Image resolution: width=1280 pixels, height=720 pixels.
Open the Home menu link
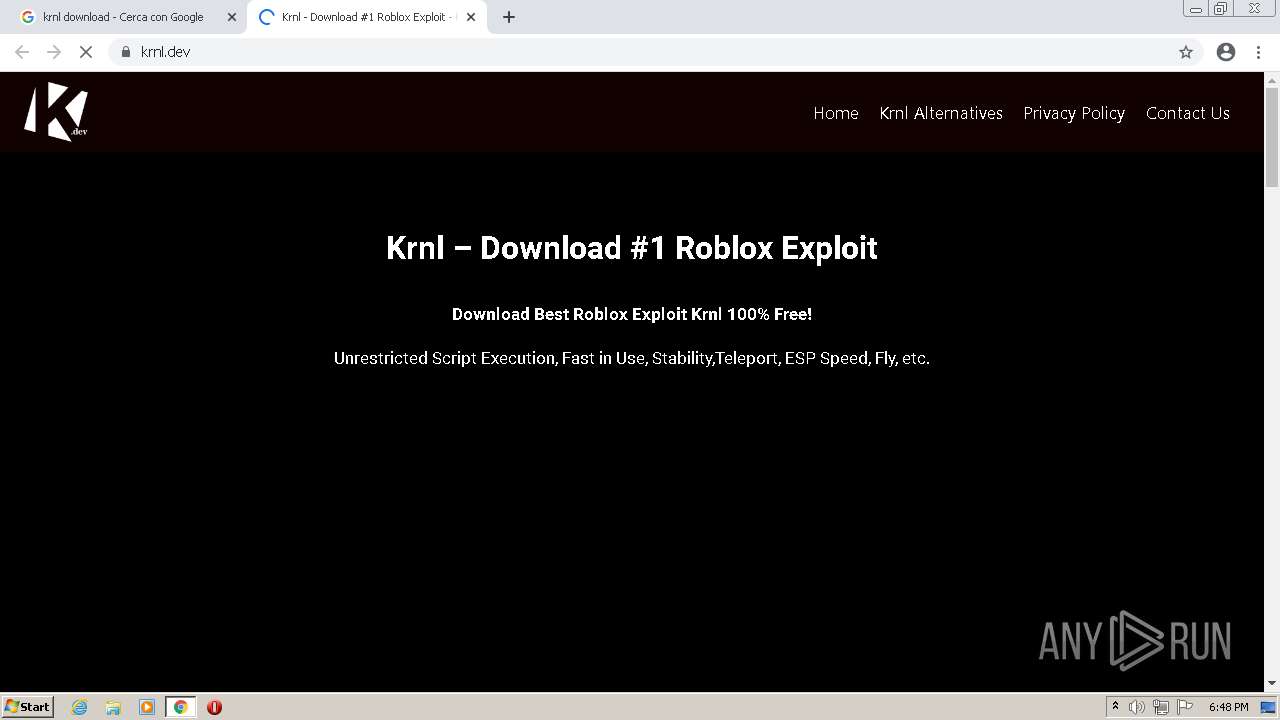coord(836,113)
